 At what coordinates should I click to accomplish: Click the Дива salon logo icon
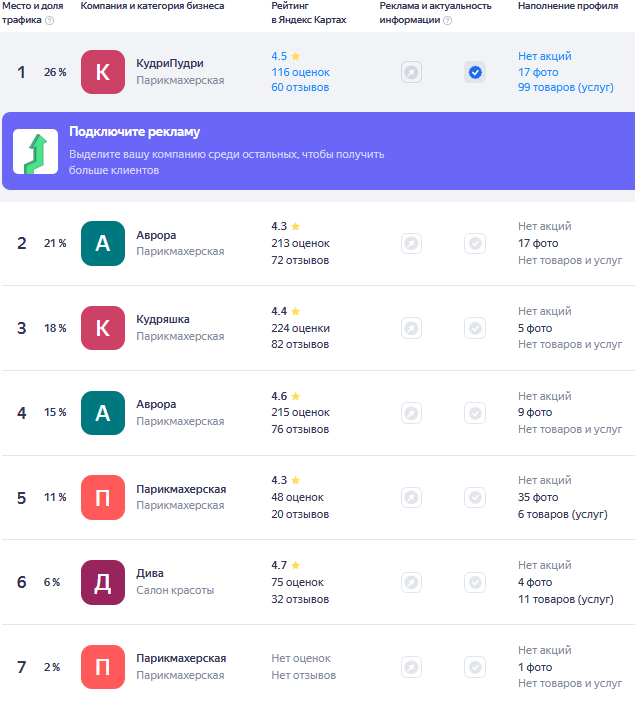tap(103, 582)
